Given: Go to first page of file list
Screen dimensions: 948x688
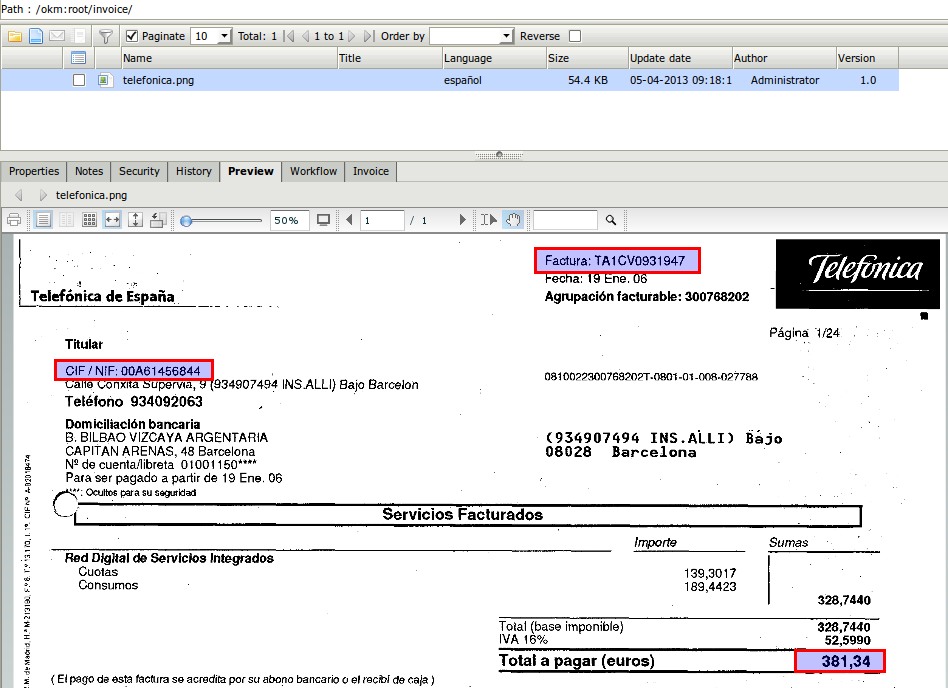Looking at the screenshot, I should (x=290, y=36).
